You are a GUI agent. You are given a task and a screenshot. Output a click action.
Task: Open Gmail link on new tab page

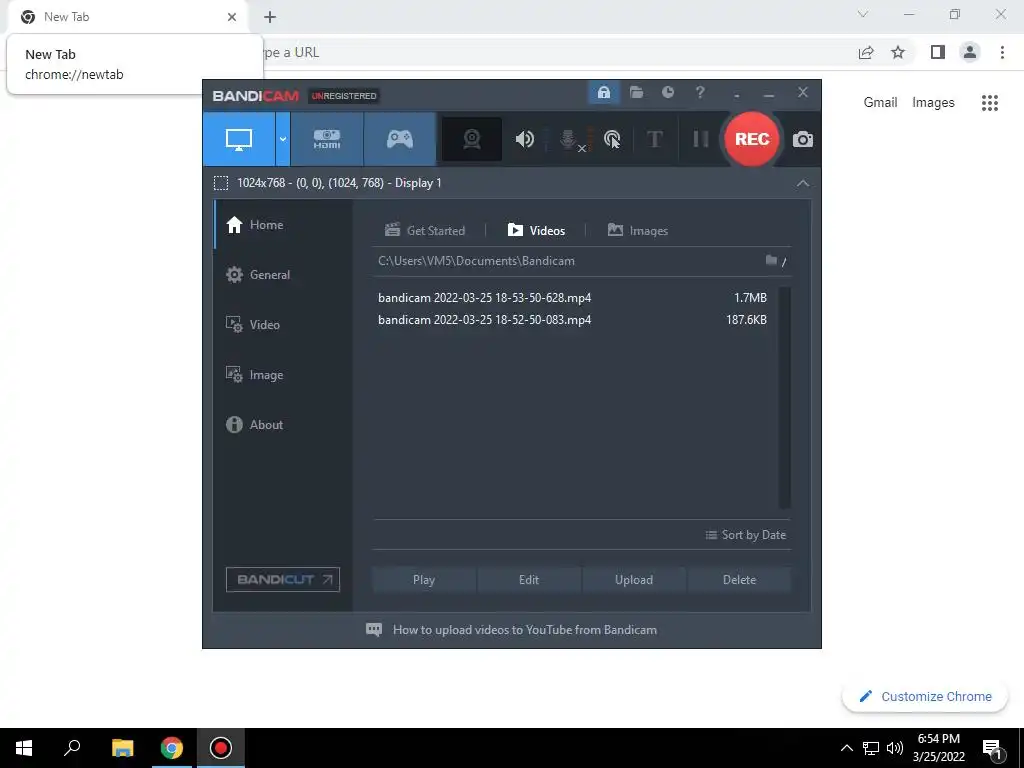(880, 103)
